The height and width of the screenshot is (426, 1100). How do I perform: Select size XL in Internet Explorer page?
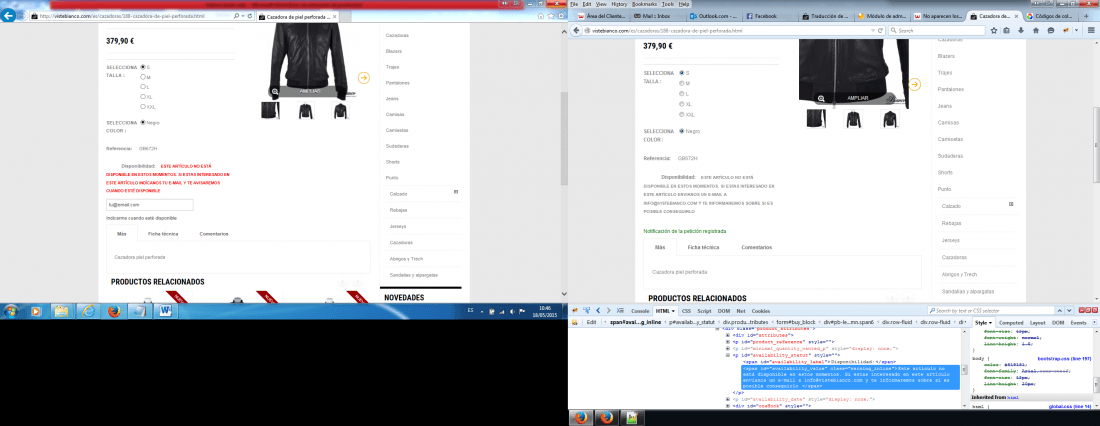[143, 97]
